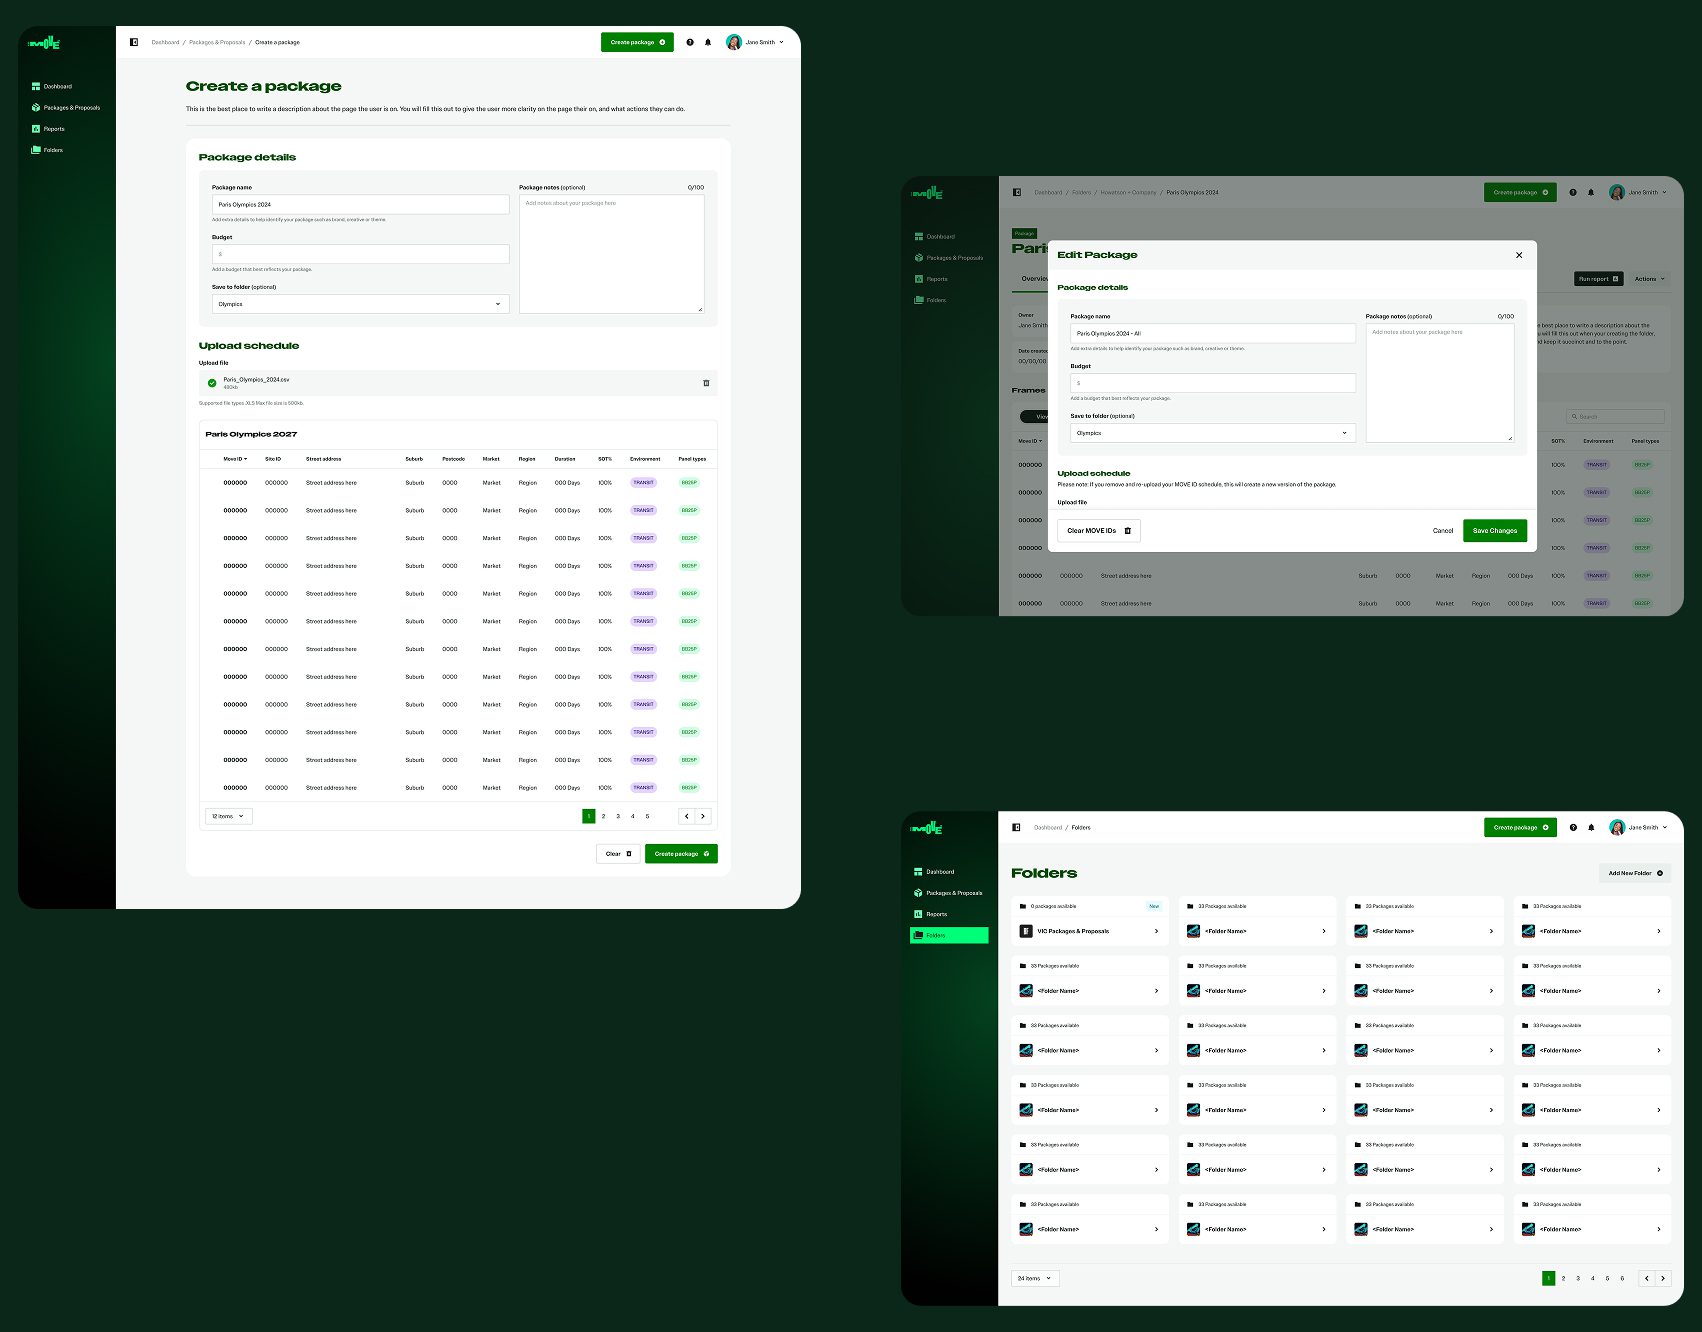Select page 3 in Paris Olympics table pagination
Viewport: 1702px width, 1332px height.
coord(618,816)
